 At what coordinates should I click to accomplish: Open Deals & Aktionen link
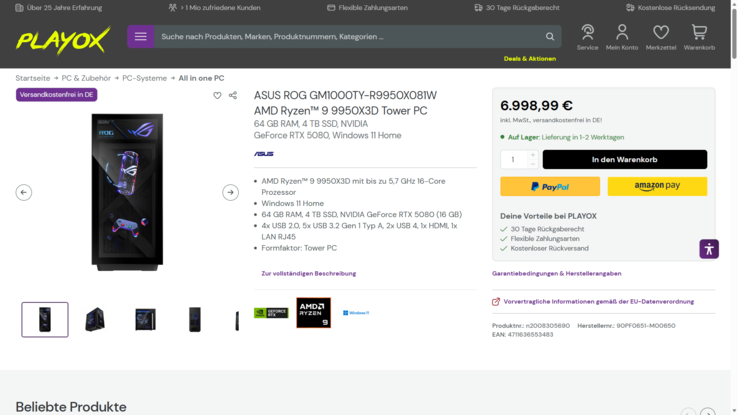529,59
